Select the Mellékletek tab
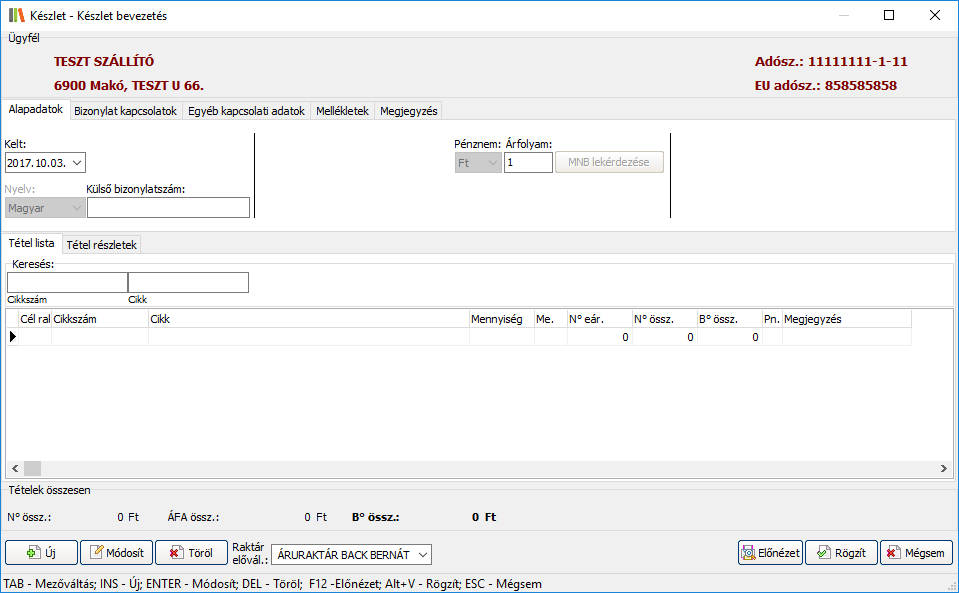The image size is (959, 593). 342,111
